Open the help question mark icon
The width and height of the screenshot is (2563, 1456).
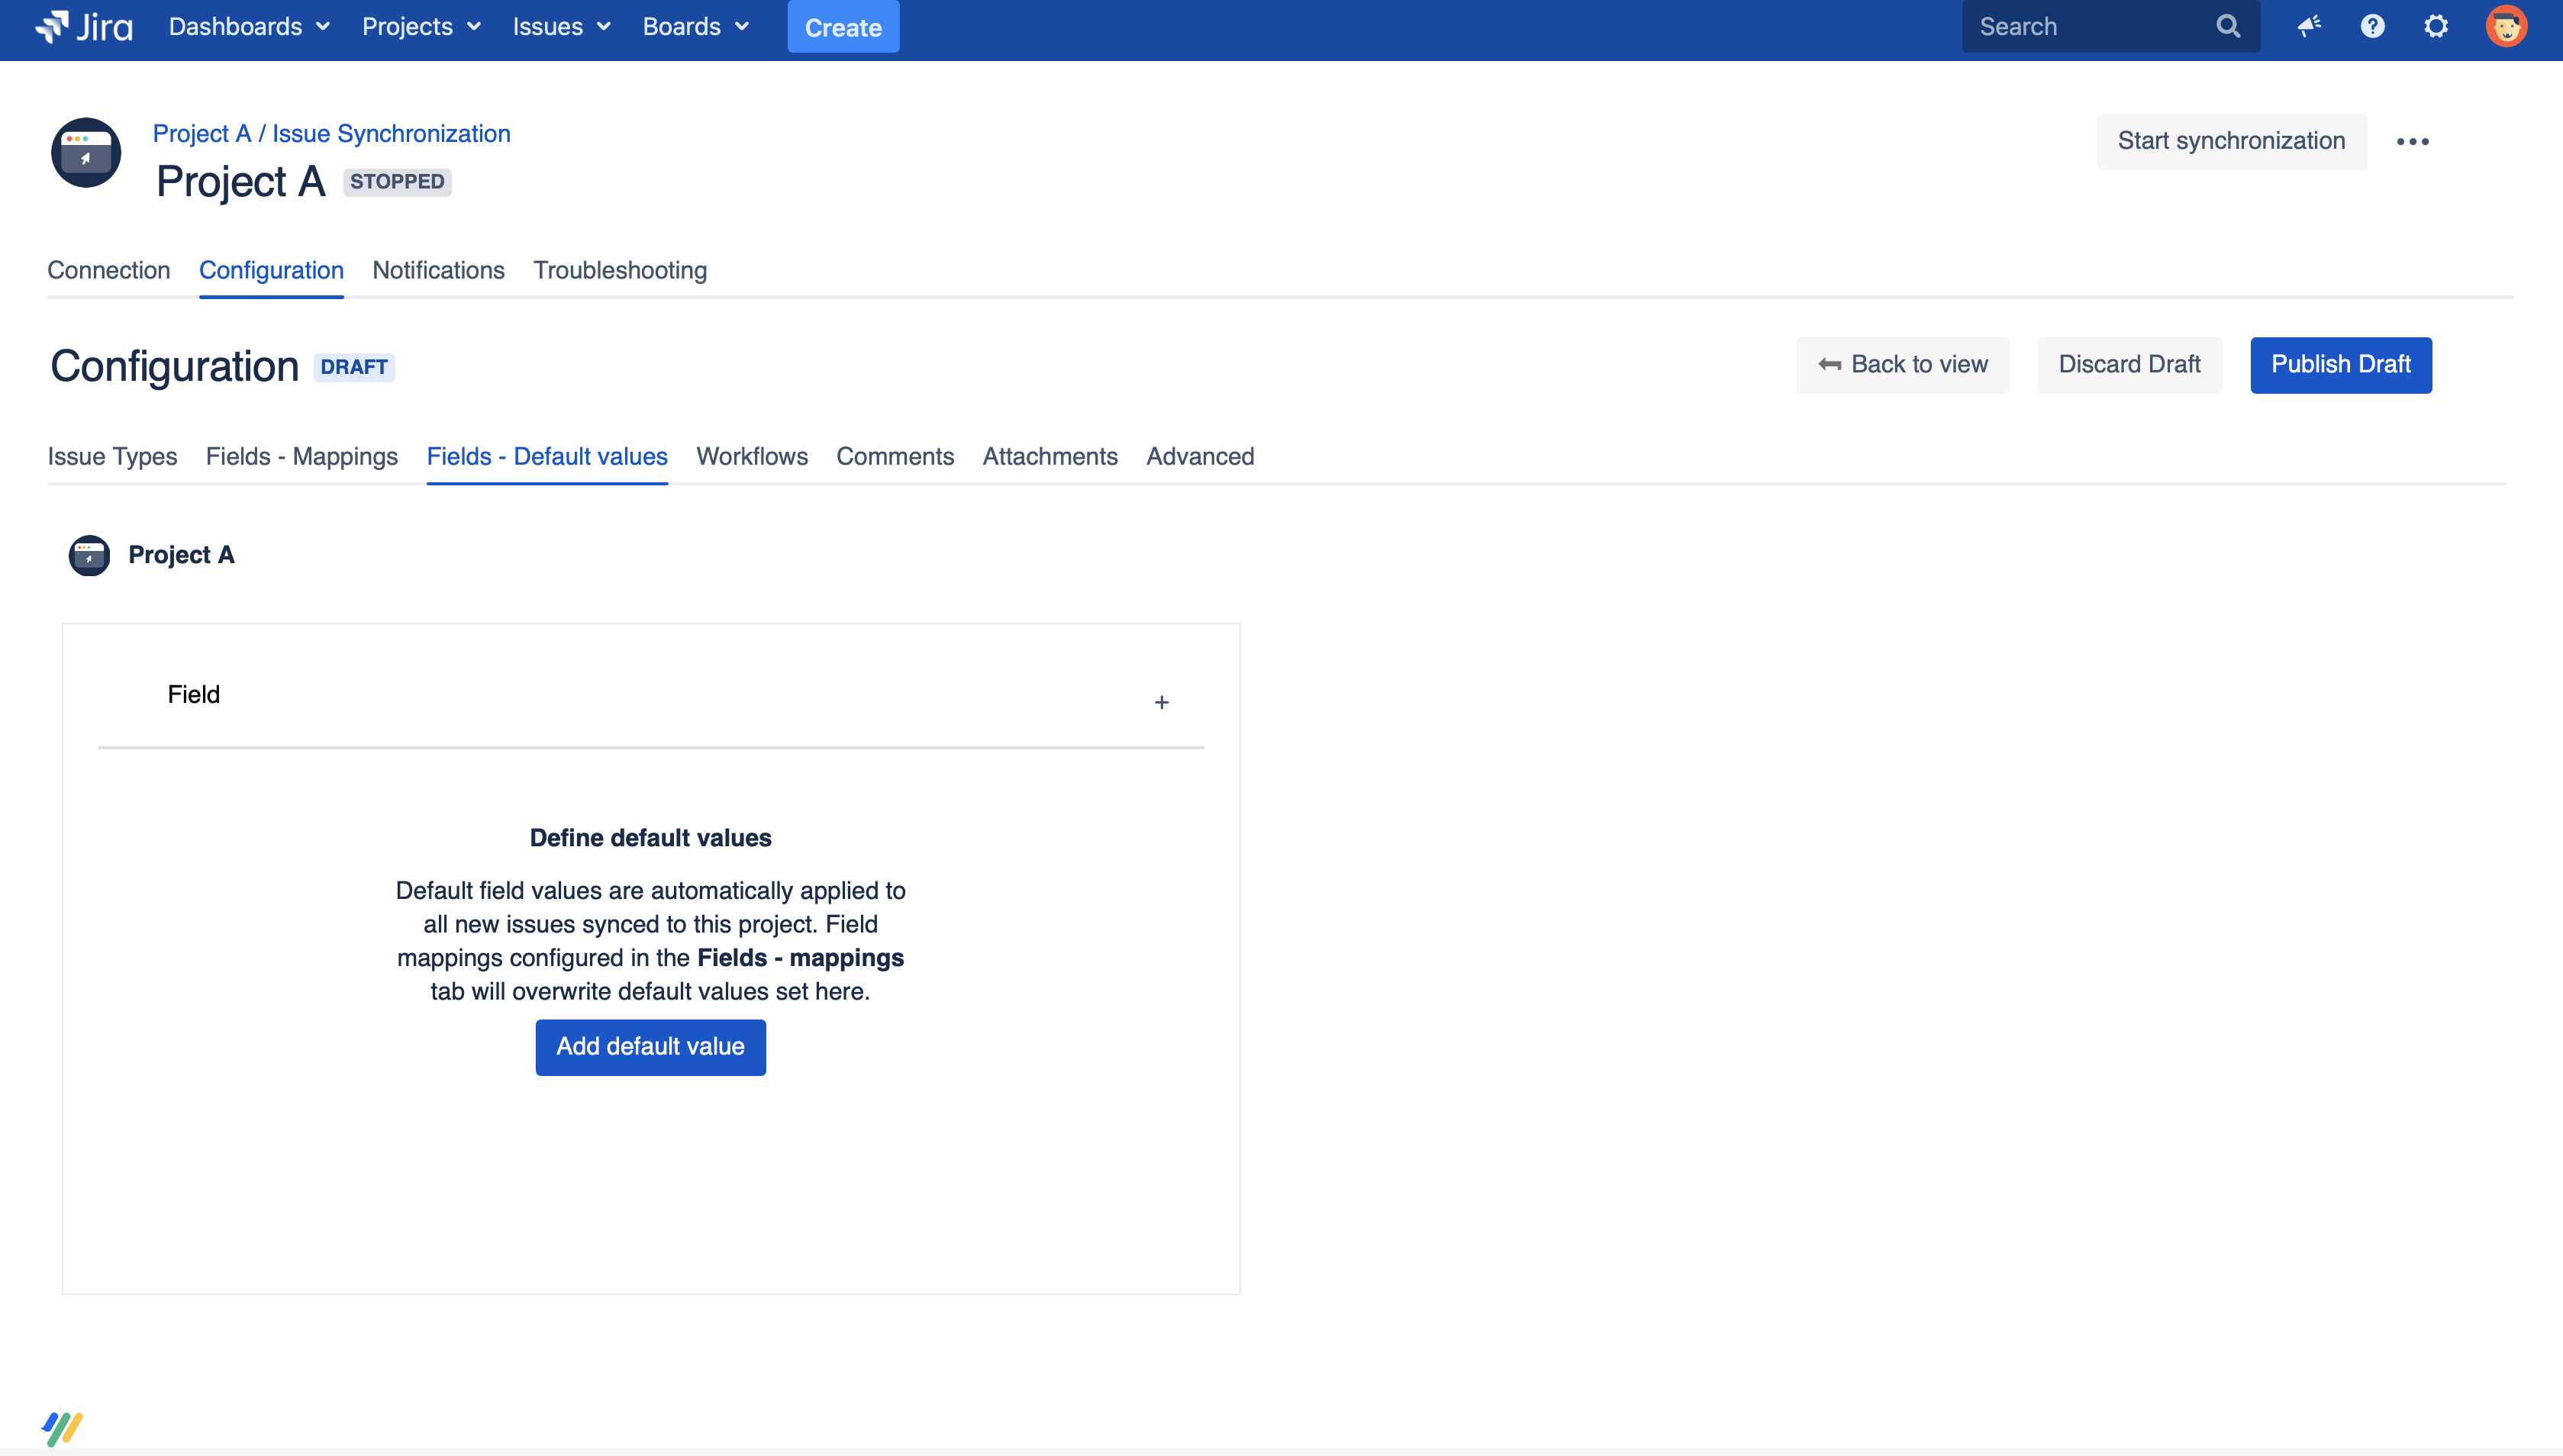point(2372,27)
